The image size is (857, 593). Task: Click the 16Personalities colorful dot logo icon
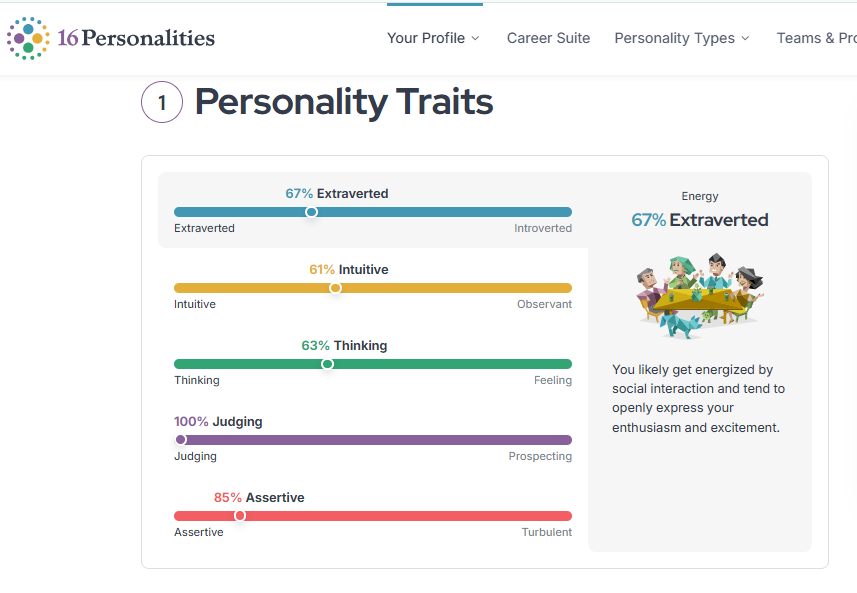pyautogui.click(x=28, y=38)
